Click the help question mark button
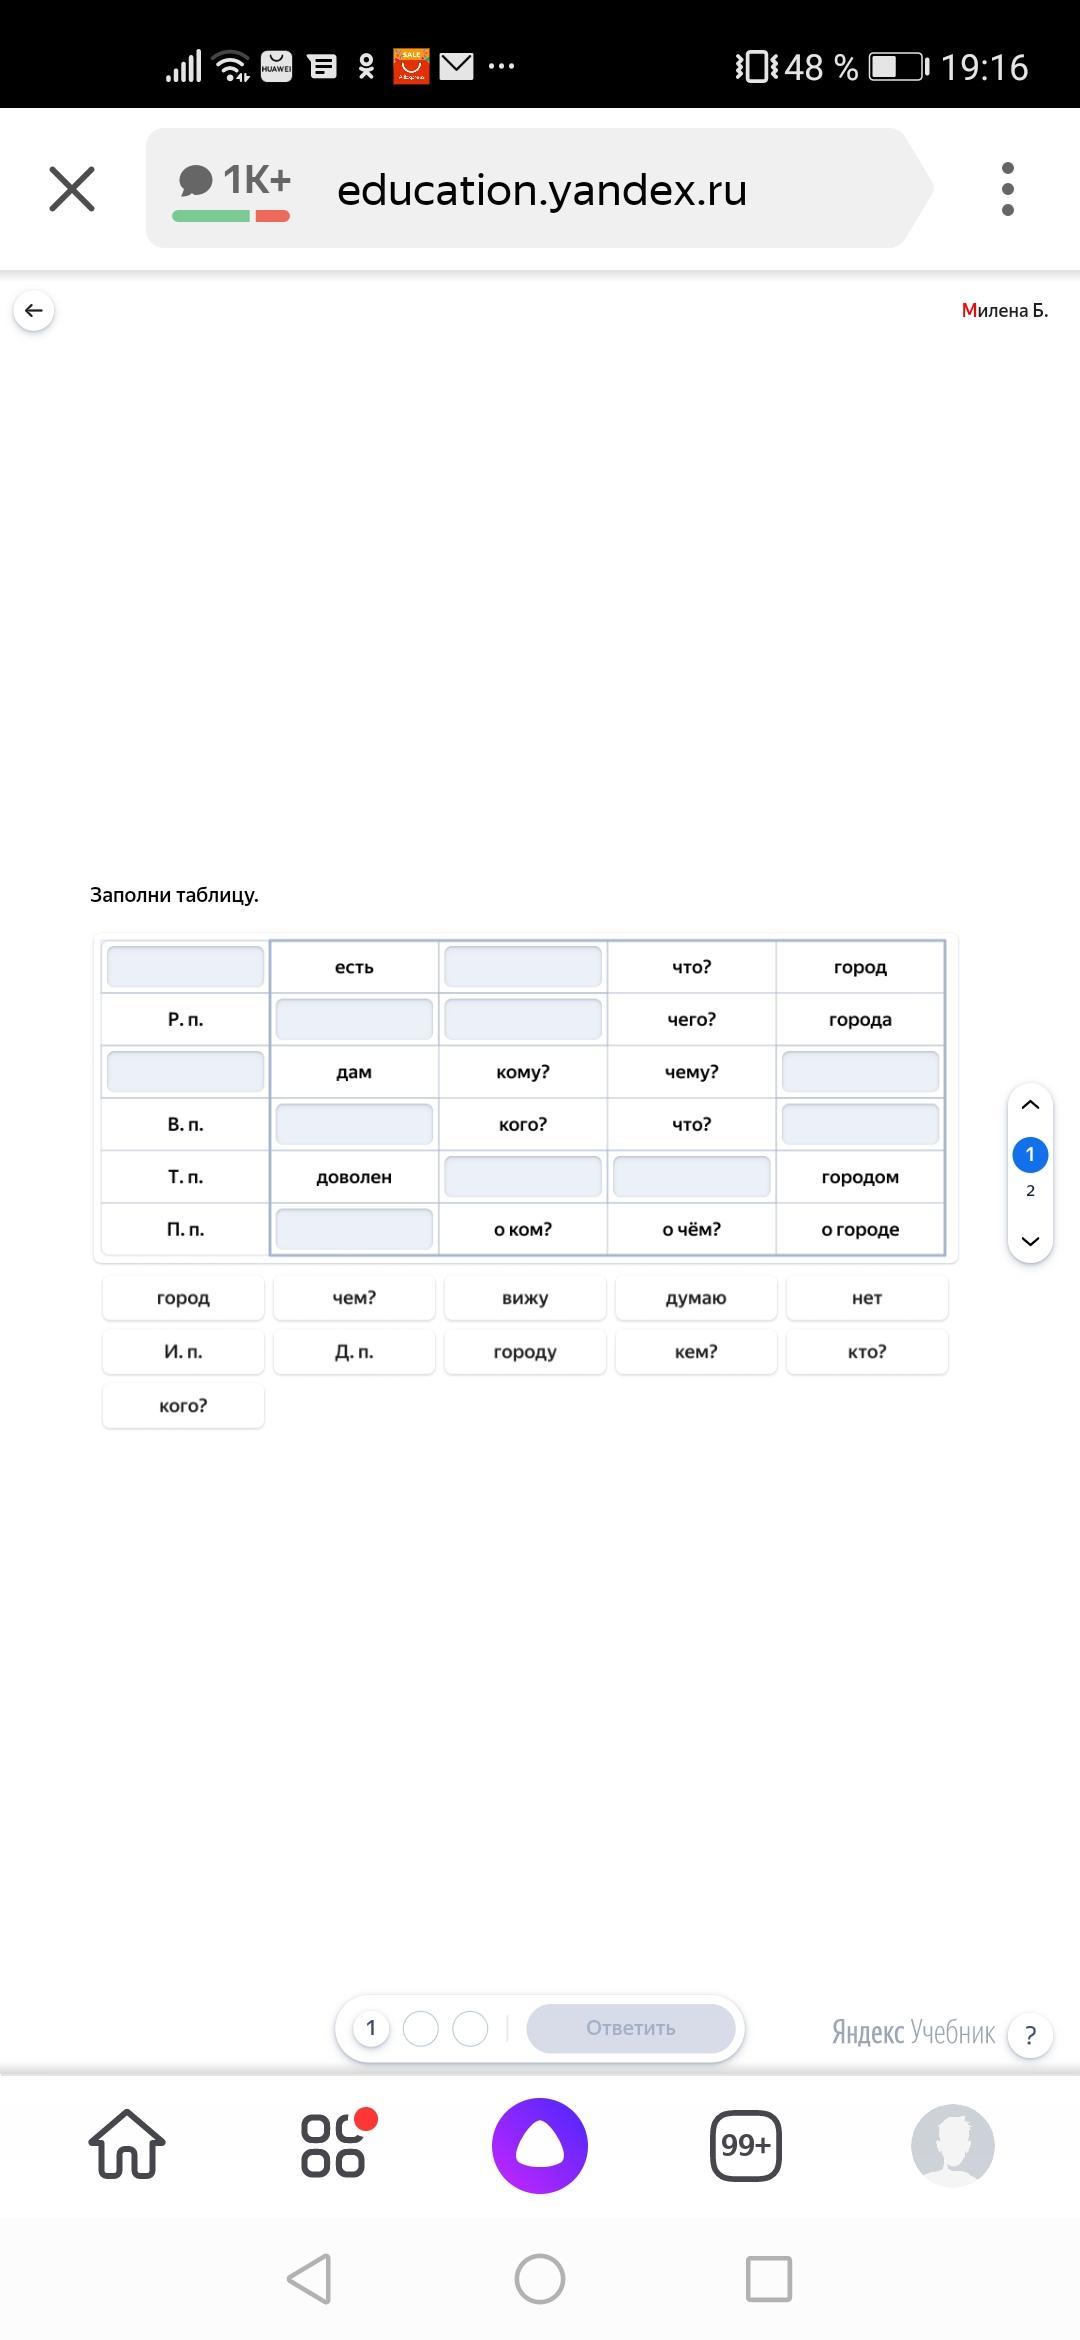Viewport: 1080px width, 2340px height. (1030, 2035)
